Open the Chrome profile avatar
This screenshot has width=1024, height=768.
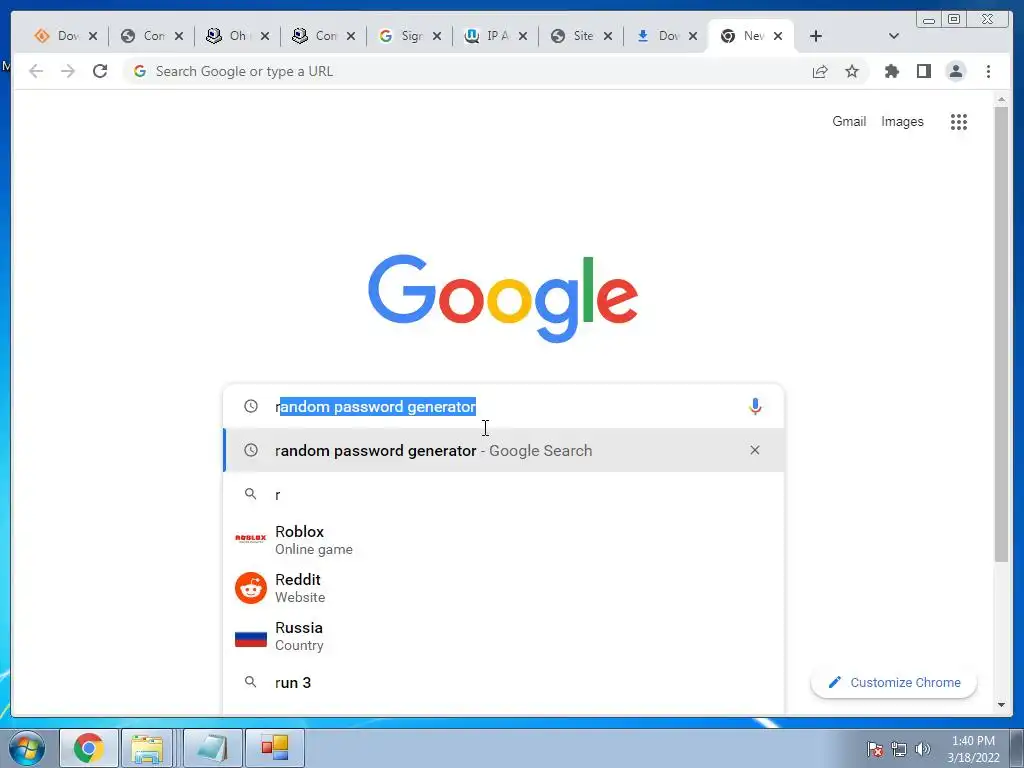[955, 71]
